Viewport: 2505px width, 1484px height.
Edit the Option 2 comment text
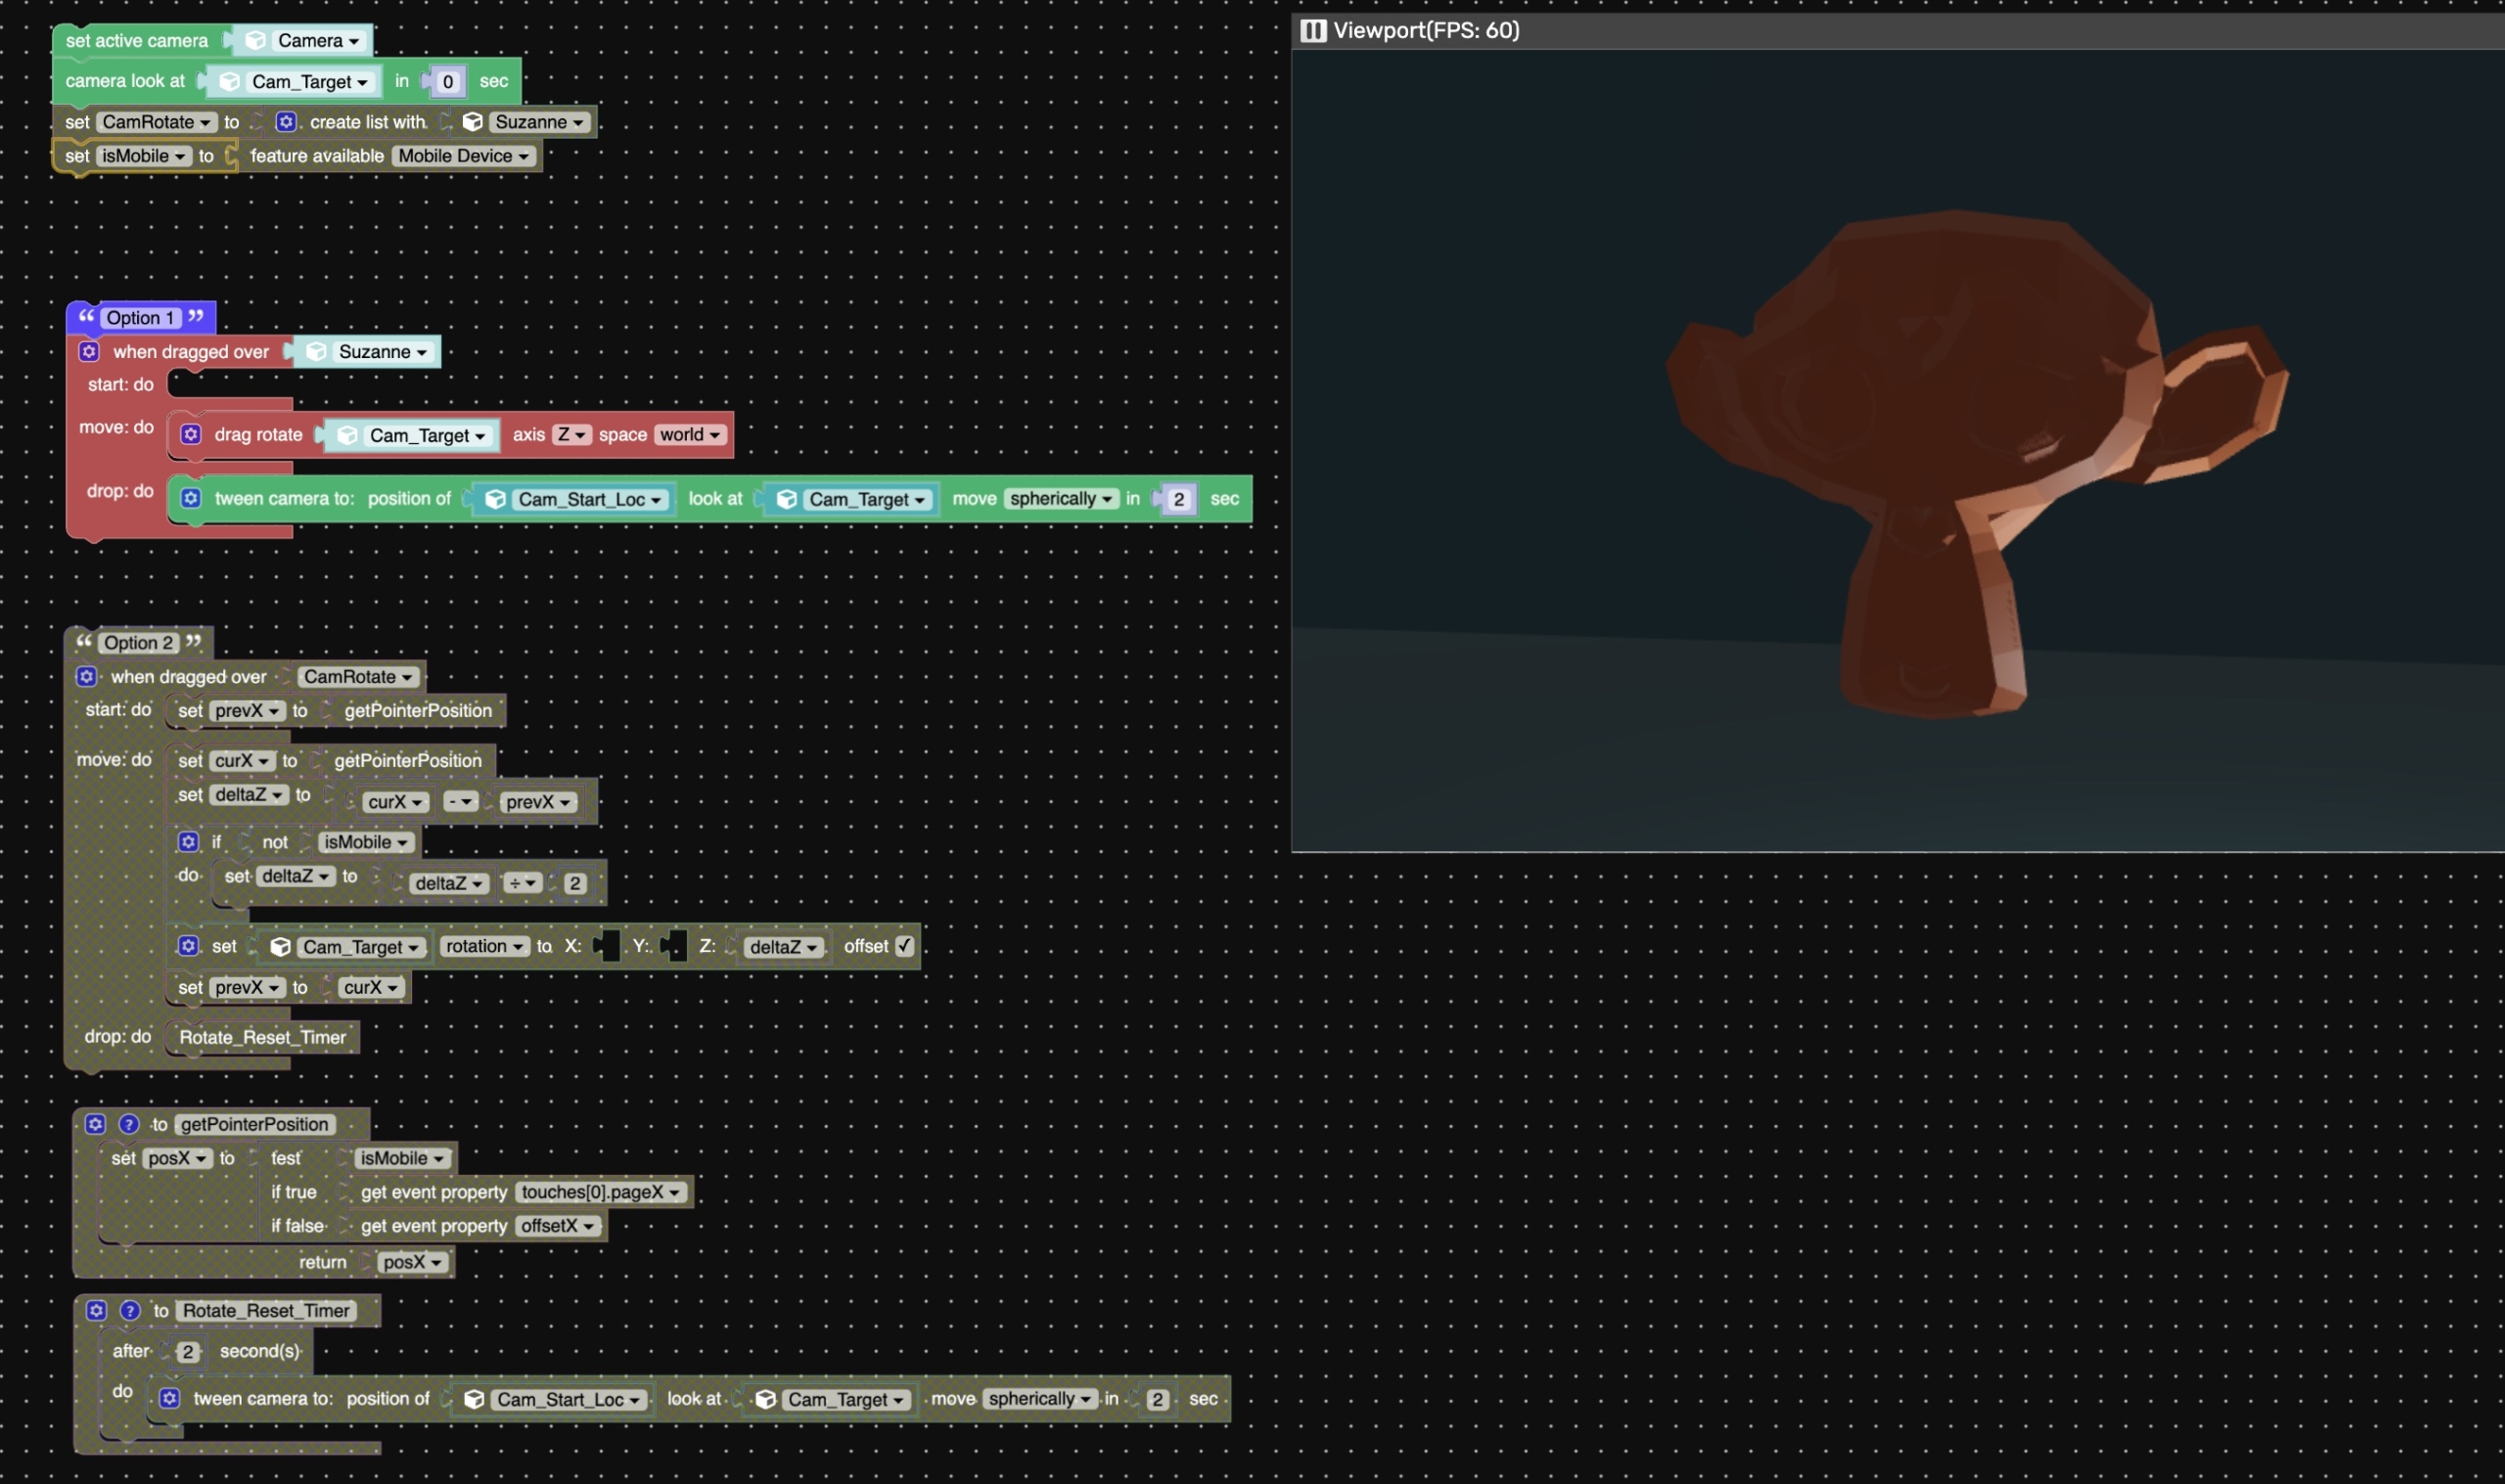tap(138, 643)
